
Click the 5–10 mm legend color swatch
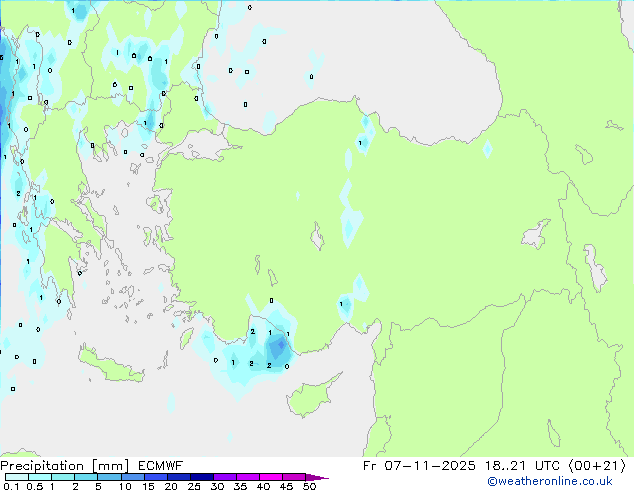(x=109, y=477)
